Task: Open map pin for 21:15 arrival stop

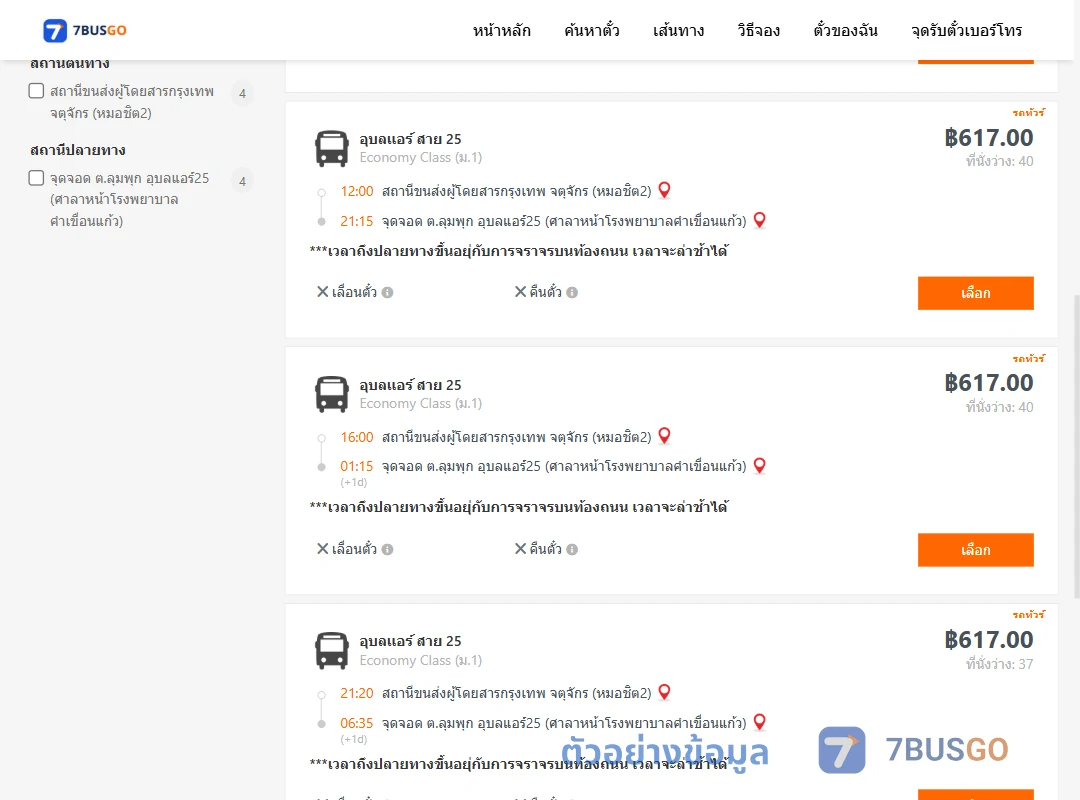Action: [759, 220]
